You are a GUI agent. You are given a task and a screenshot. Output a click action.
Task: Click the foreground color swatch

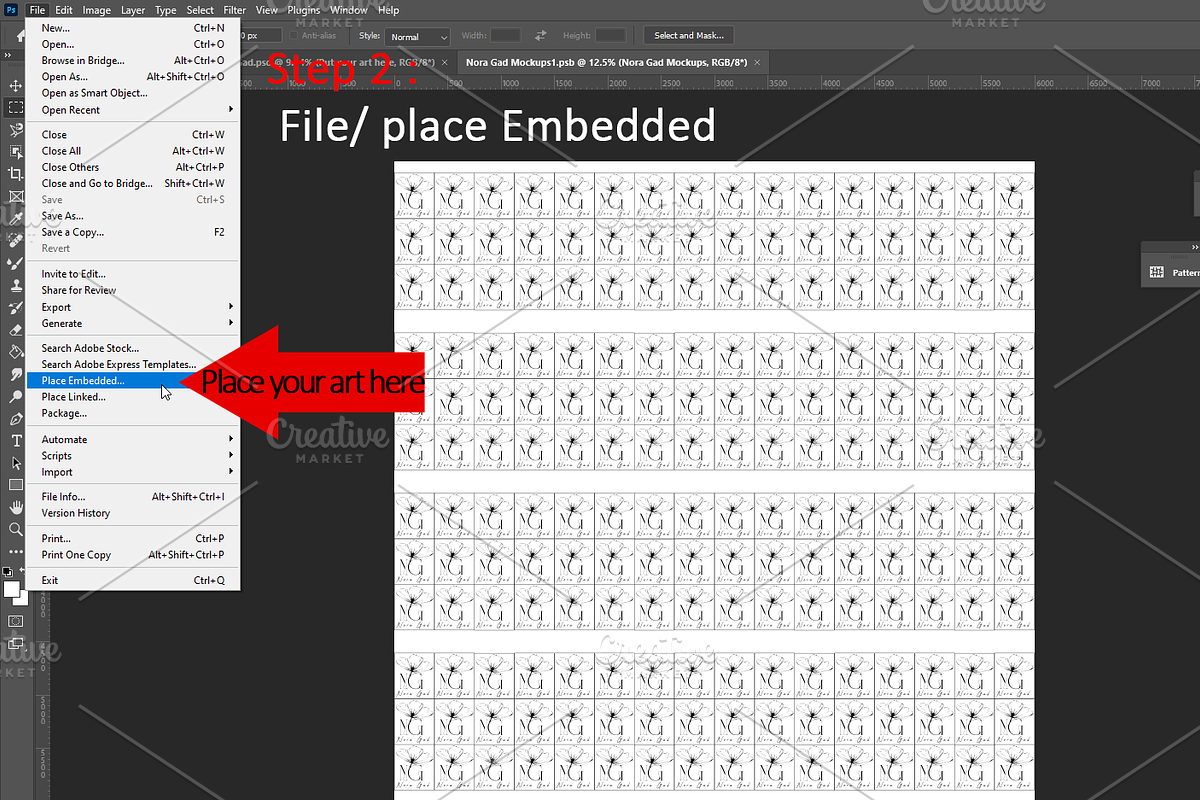12,589
